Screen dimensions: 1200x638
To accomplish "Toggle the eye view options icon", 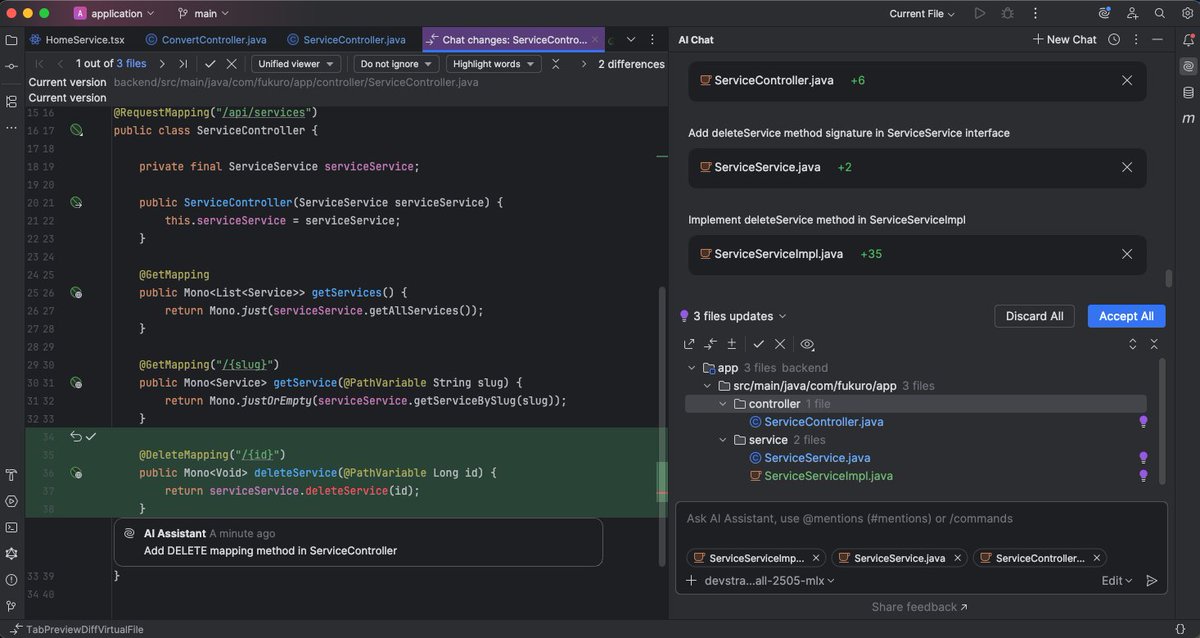I will (x=807, y=344).
